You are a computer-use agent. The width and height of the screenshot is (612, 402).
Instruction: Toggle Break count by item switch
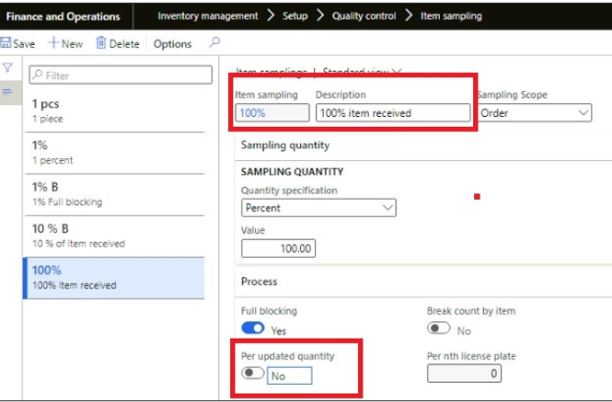click(x=439, y=328)
